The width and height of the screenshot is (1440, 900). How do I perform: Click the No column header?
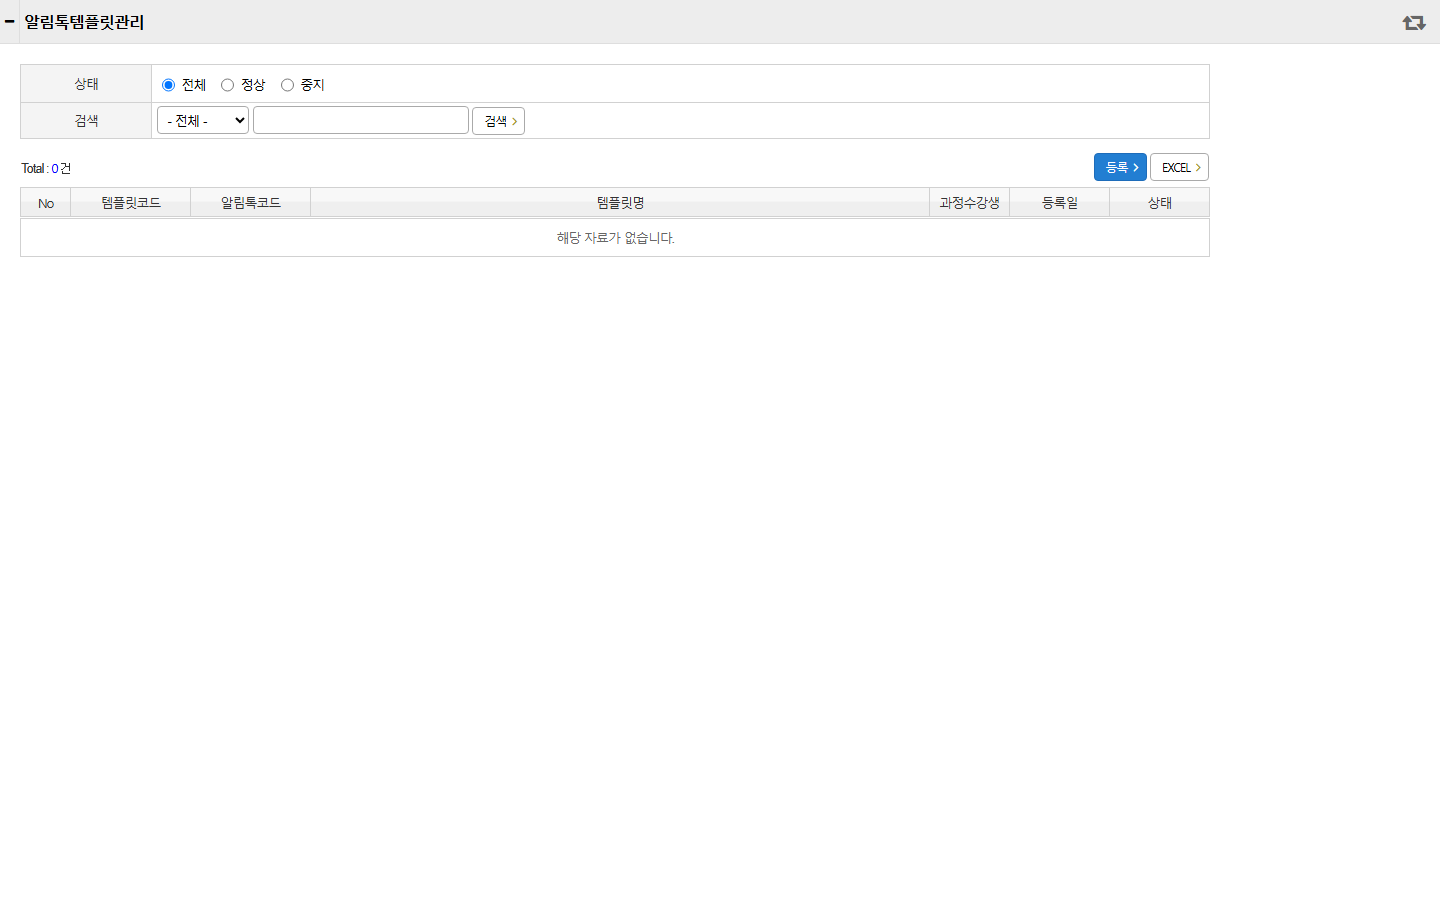pyautogui.click(x=46, y=203)
